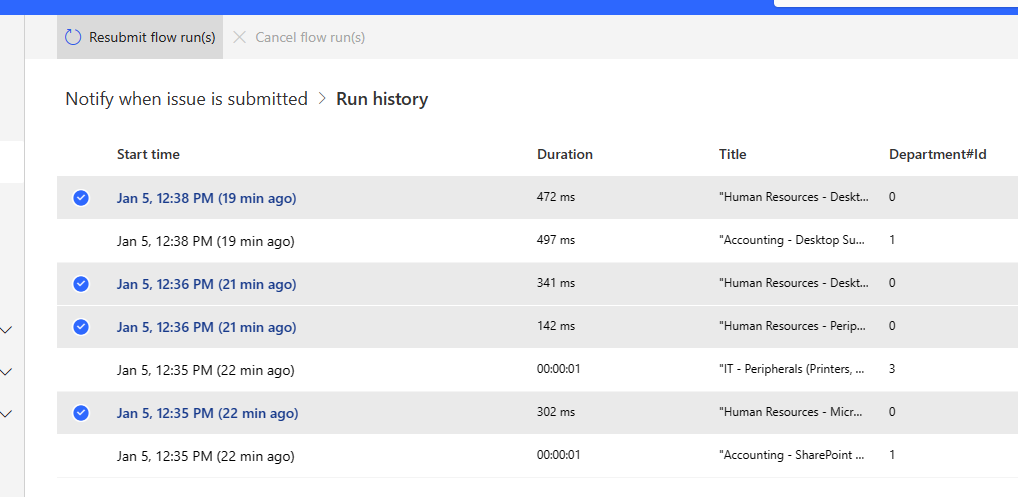
Task: Click the circular resubmit arrow icon
Action: pos(73,38)
